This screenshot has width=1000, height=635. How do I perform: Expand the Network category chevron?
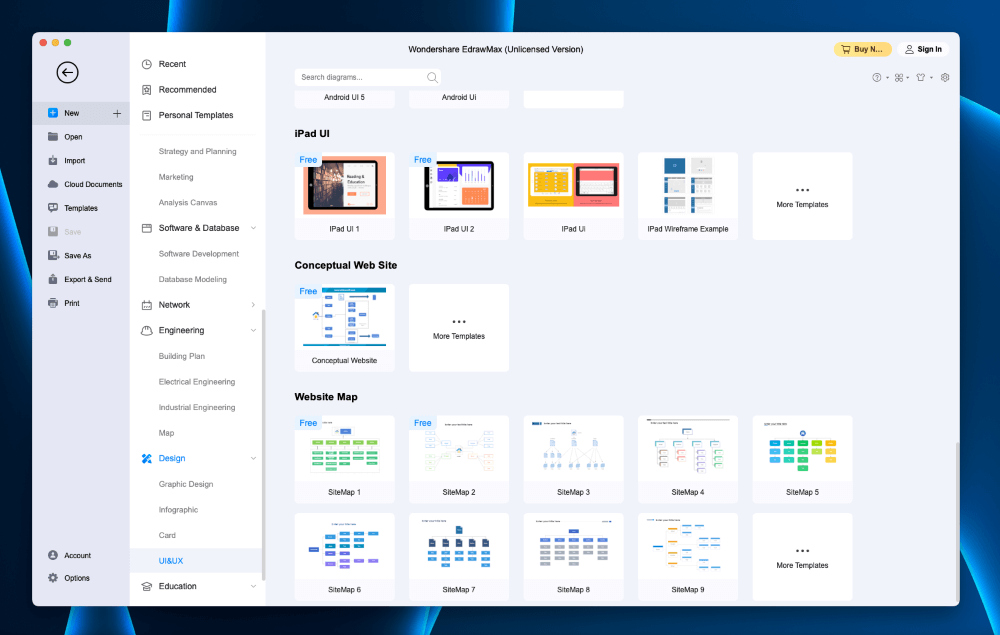click(x=253, y=305)
